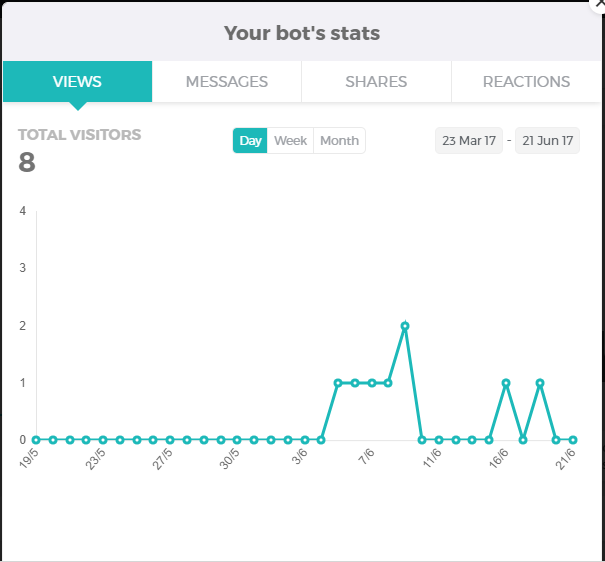The height and width of the screenshot is (562, 605).
Task: Click the last data point at 21/6
Action: pos(573,439)
